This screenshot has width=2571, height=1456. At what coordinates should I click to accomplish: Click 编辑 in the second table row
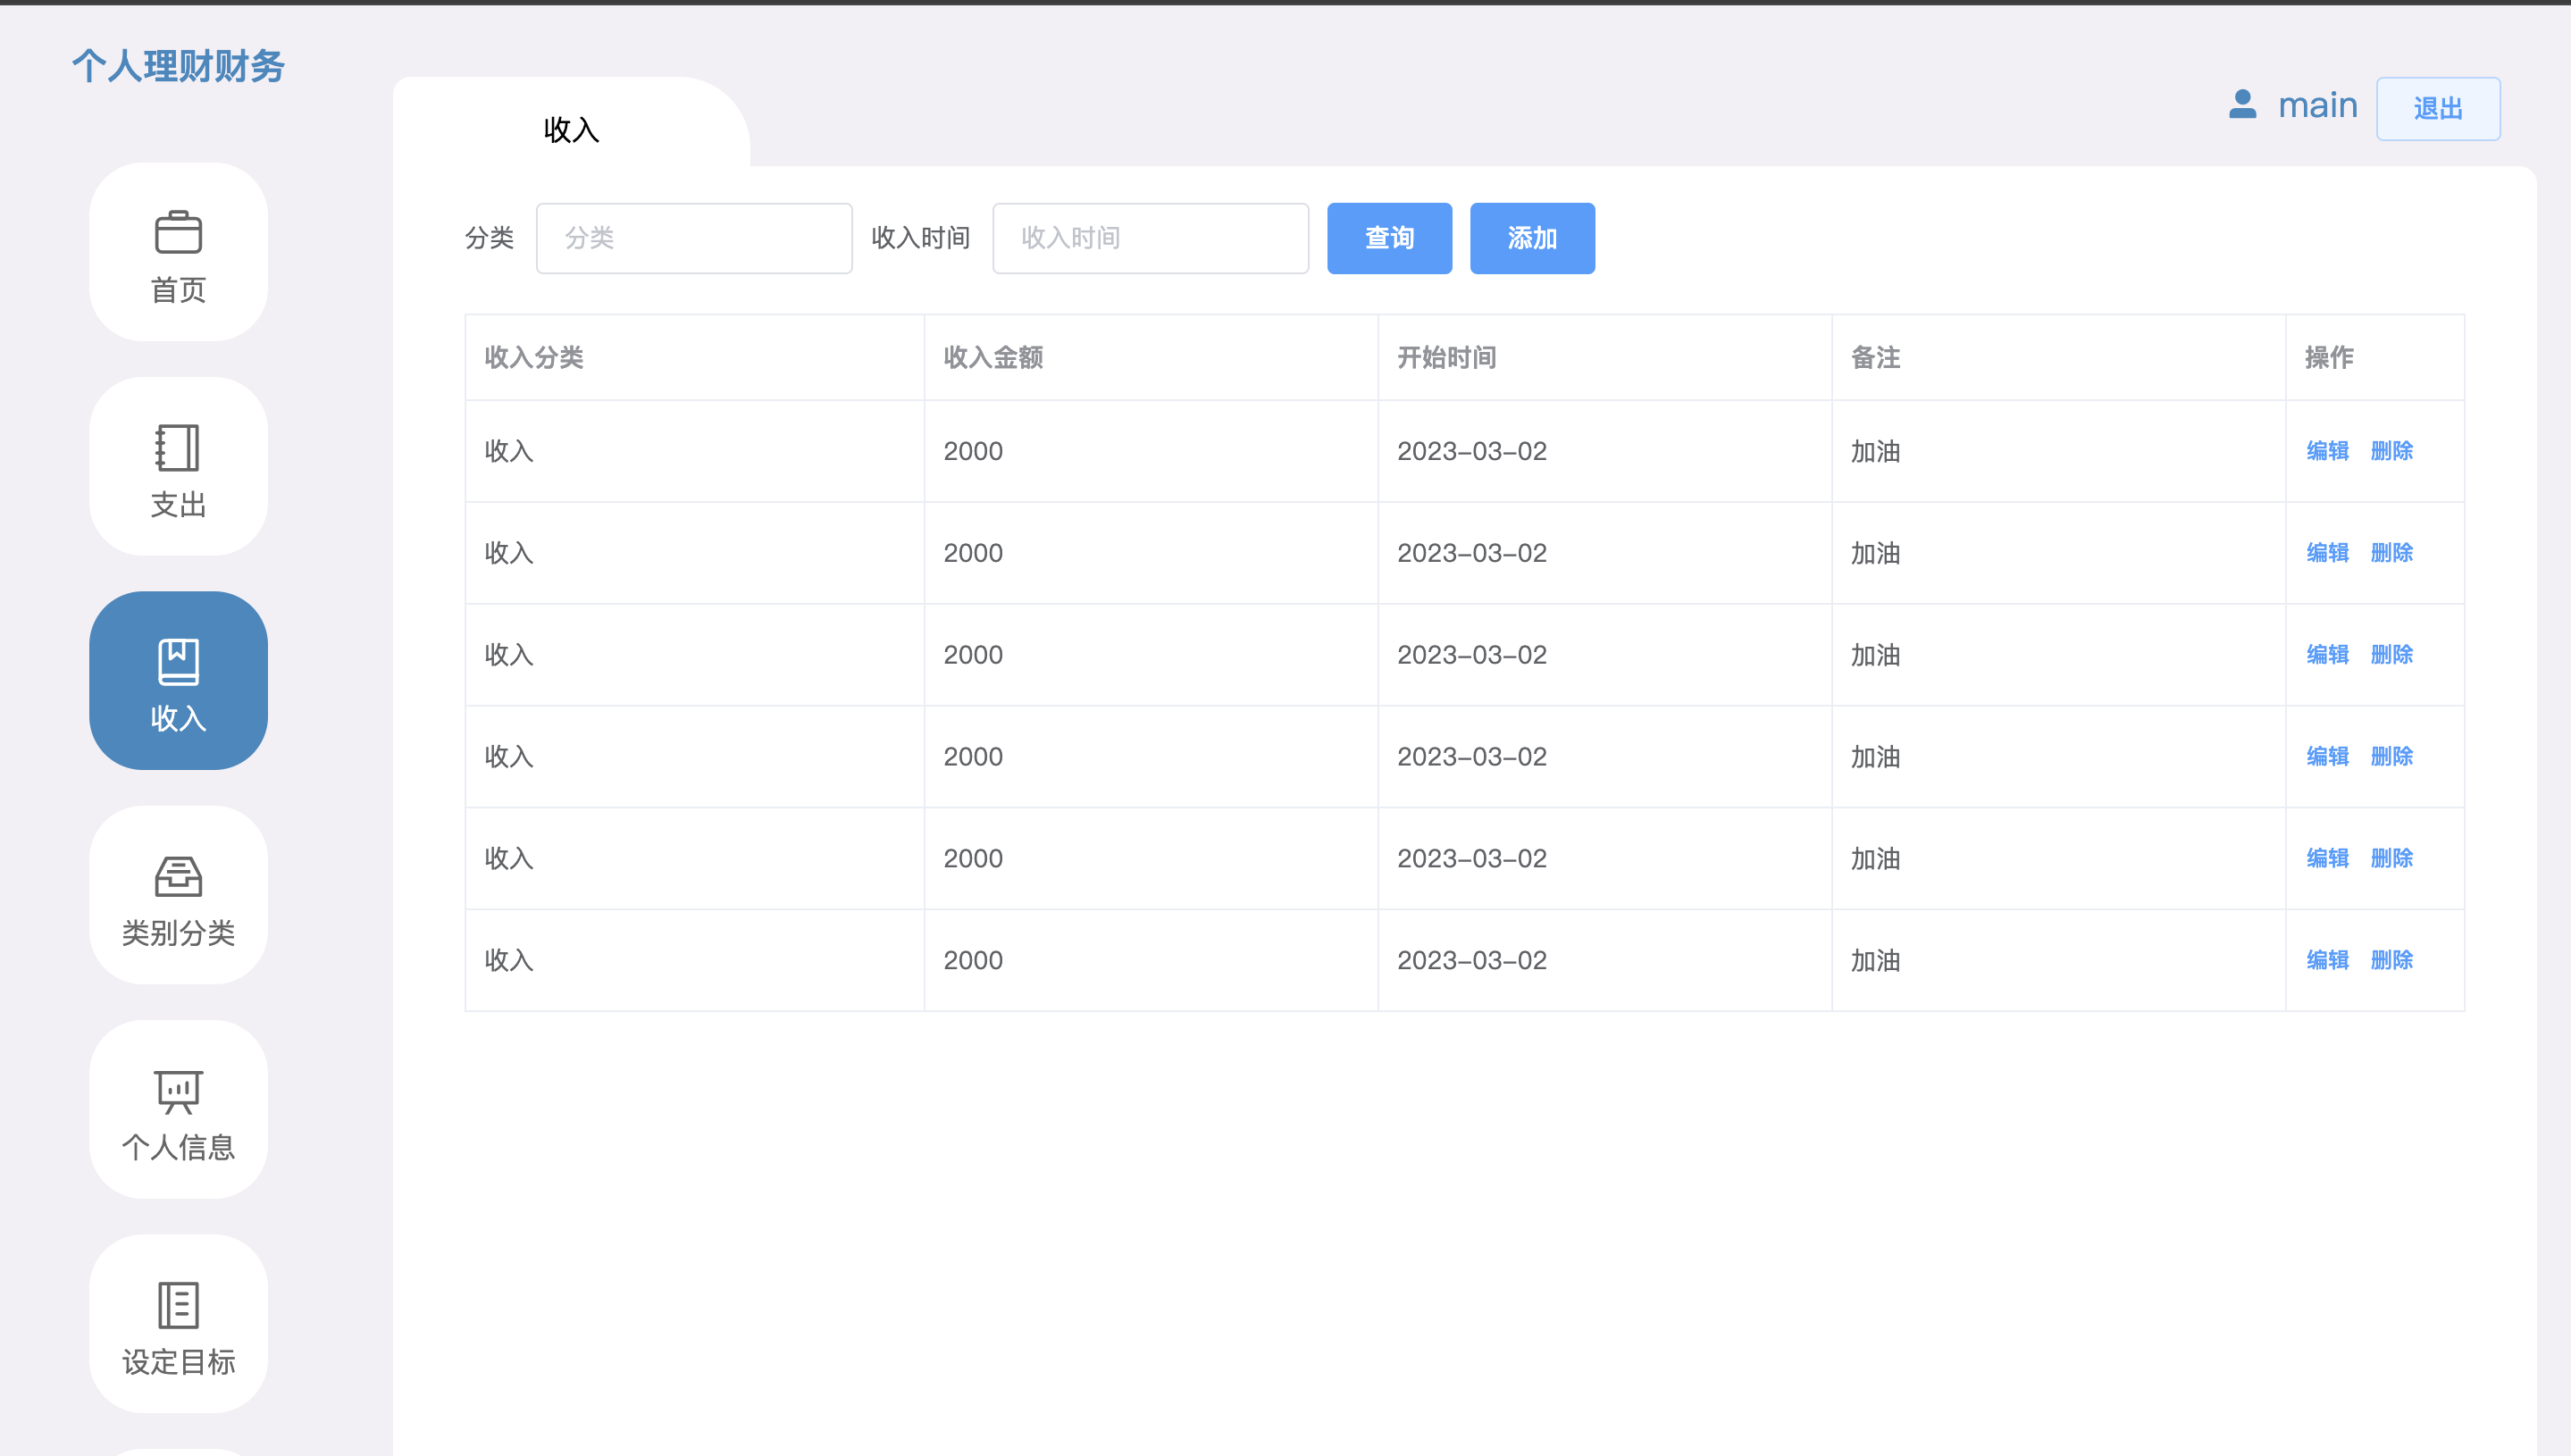(x=2327, y=553)
